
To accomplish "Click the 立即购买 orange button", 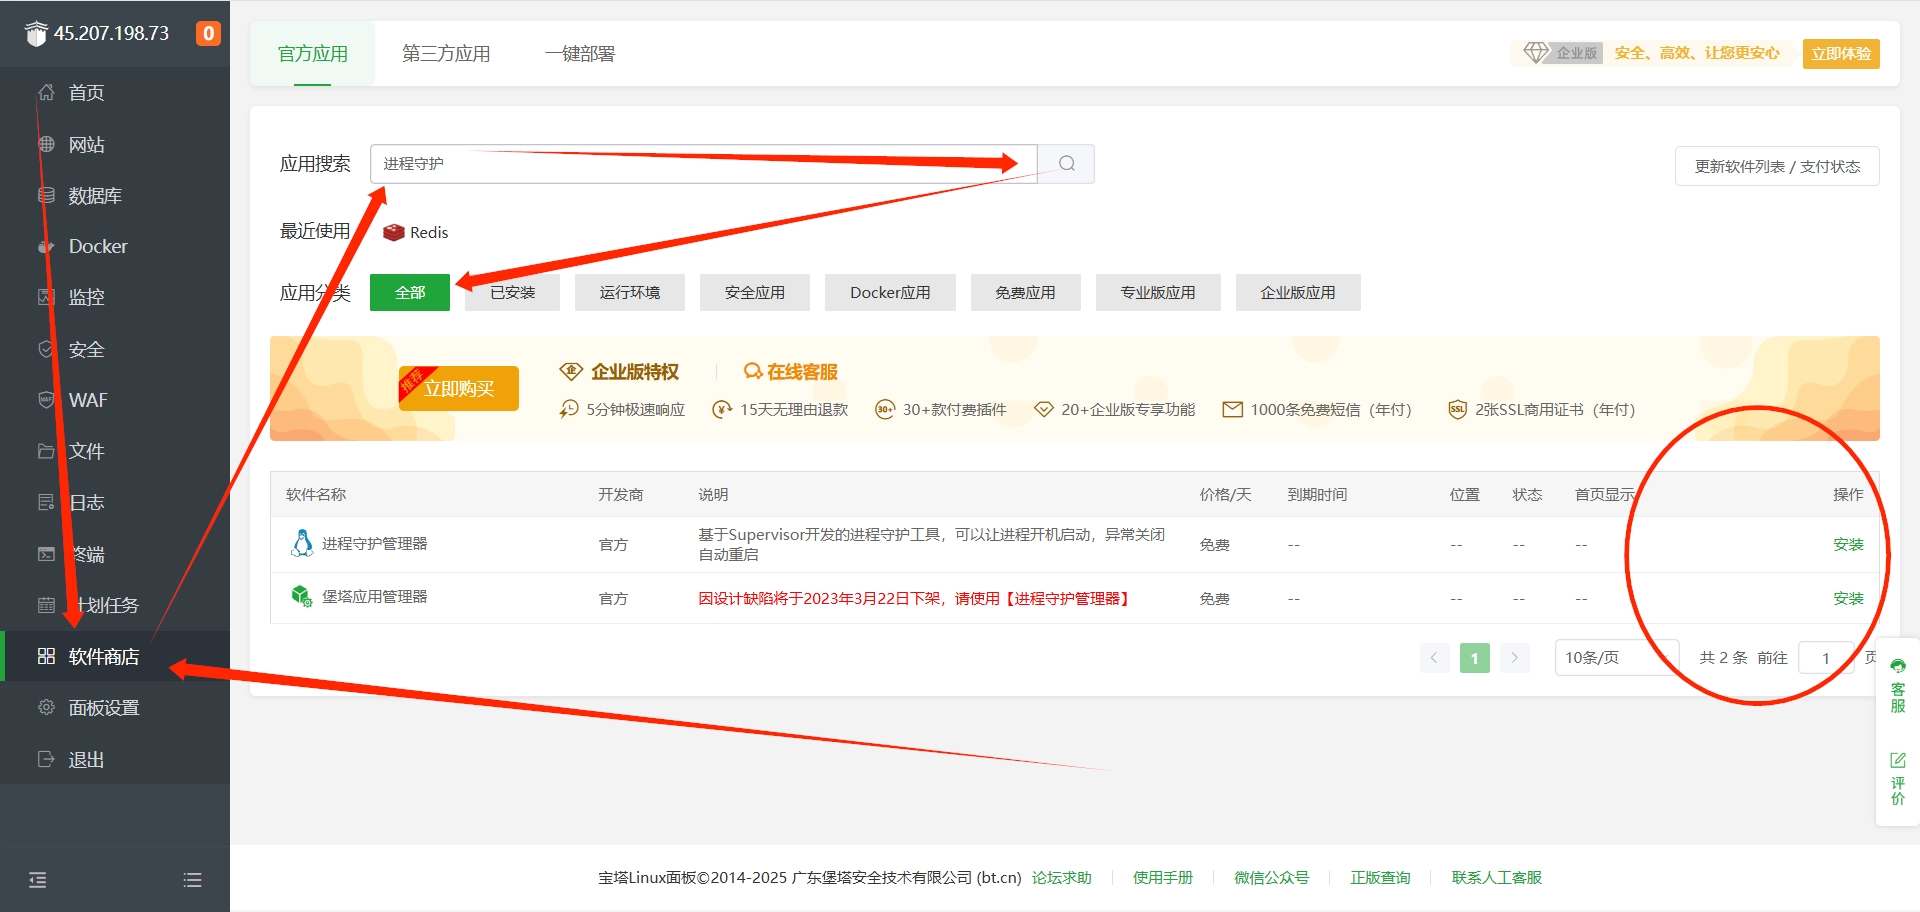I will (x=459, y=388).
